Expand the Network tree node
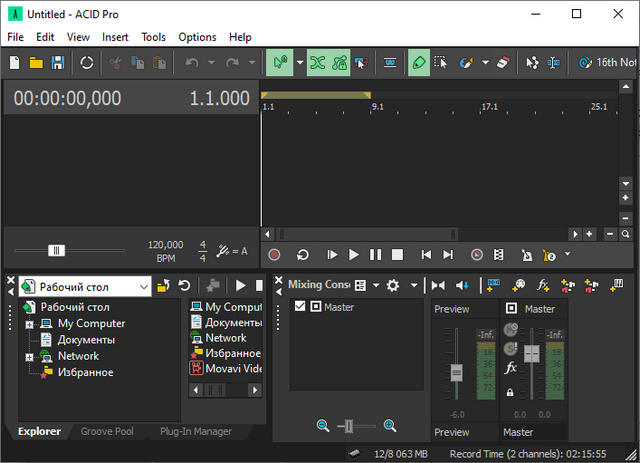Image resolution: width=640 pixels, height=463 pixels. [x=30, y=356]
